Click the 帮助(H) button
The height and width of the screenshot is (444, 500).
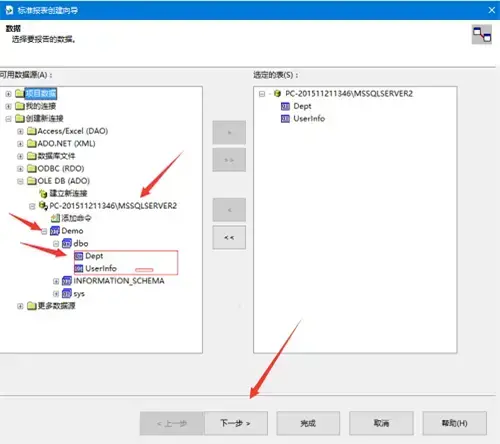pyautogui.click(x=455, y=423)
